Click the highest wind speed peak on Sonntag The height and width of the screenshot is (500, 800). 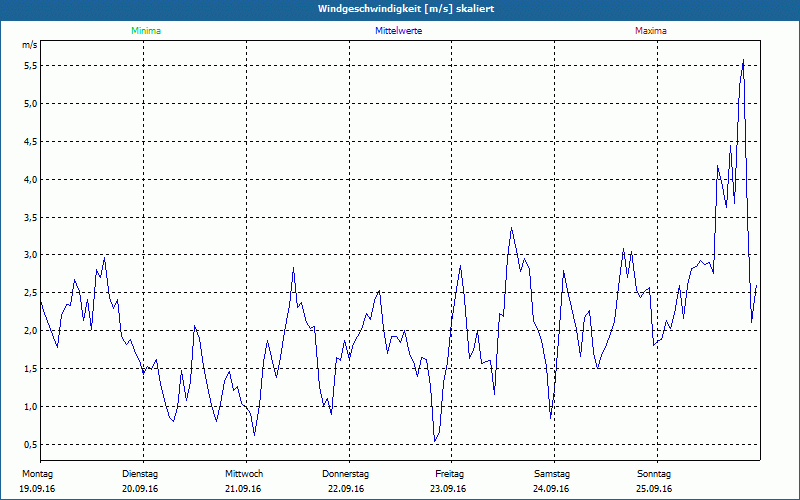point(743,60)
